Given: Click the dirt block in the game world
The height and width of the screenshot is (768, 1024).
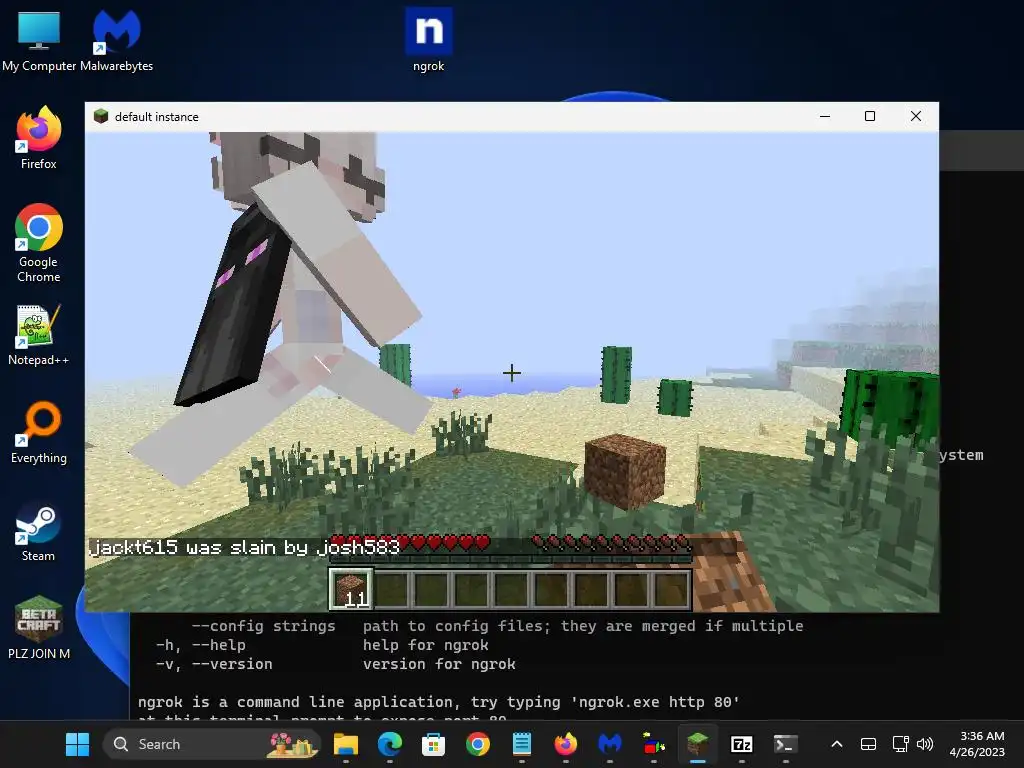Looking at the screenshot, I should pyautogui.click(x=625, y=472).
